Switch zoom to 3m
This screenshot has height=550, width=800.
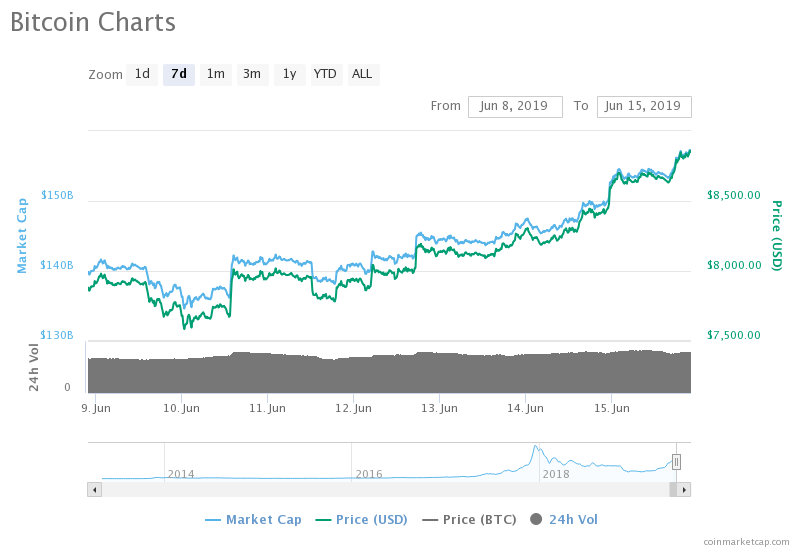coord(253,74)
